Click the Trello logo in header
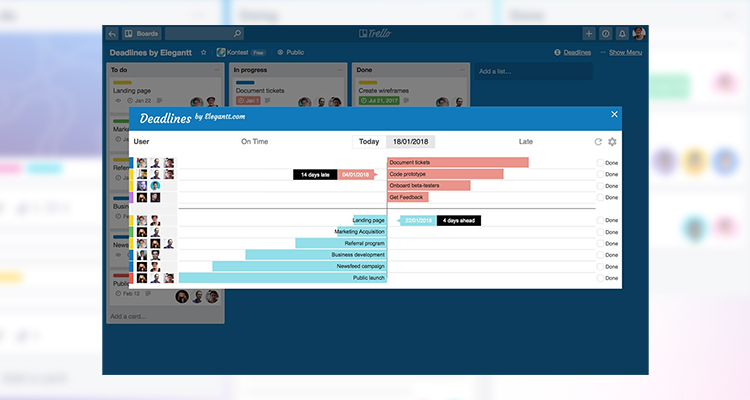The width and height of the screenshot is (750, 400). pyautogui.click(x=375, y=33)
